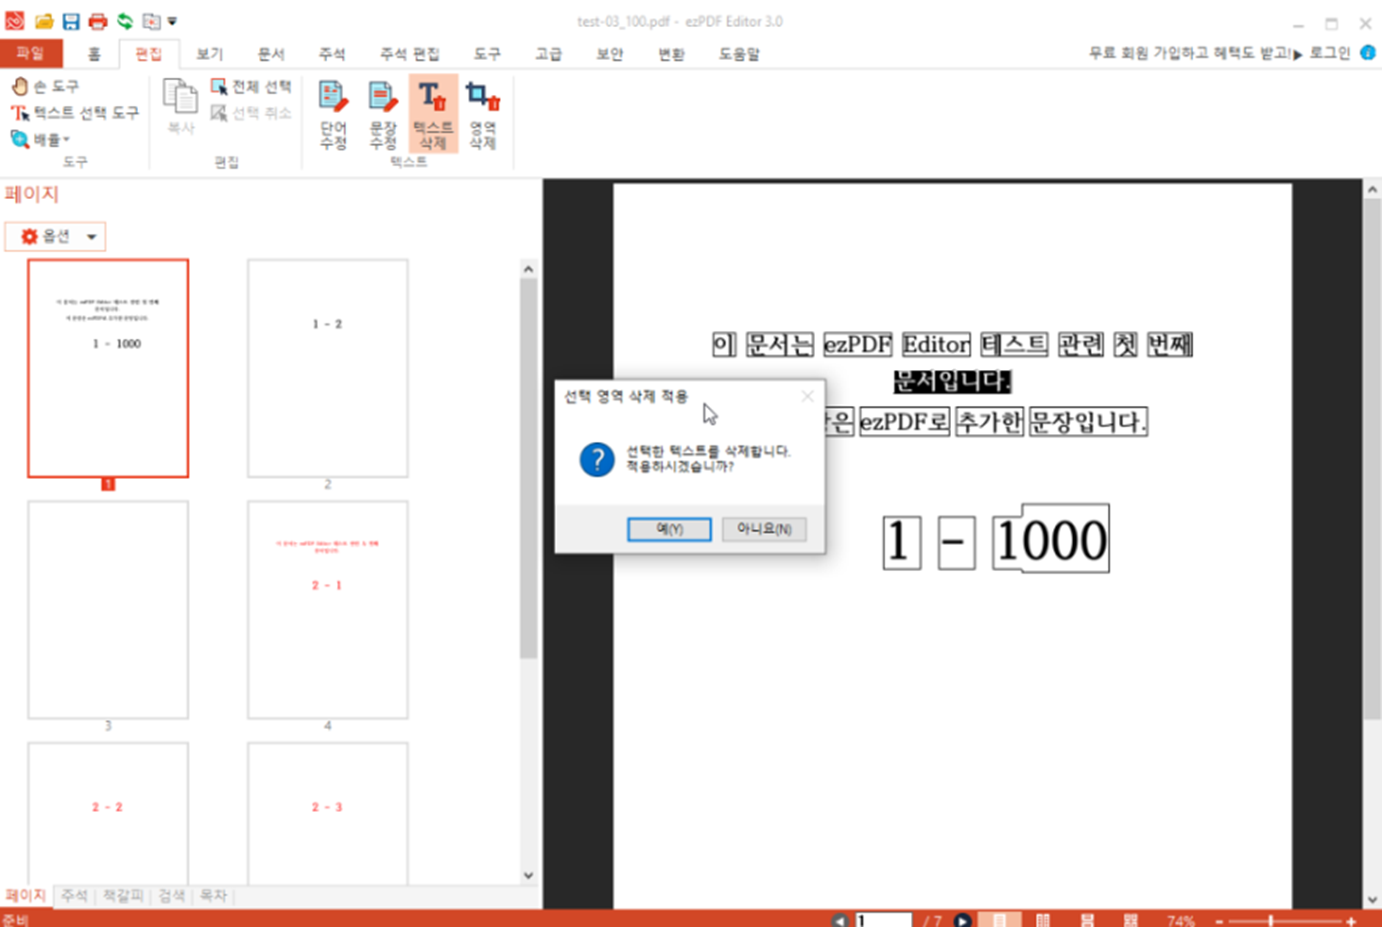Click the zoom slider handle
This screenshot has width=1382, height=927.
pos(1271,921)
